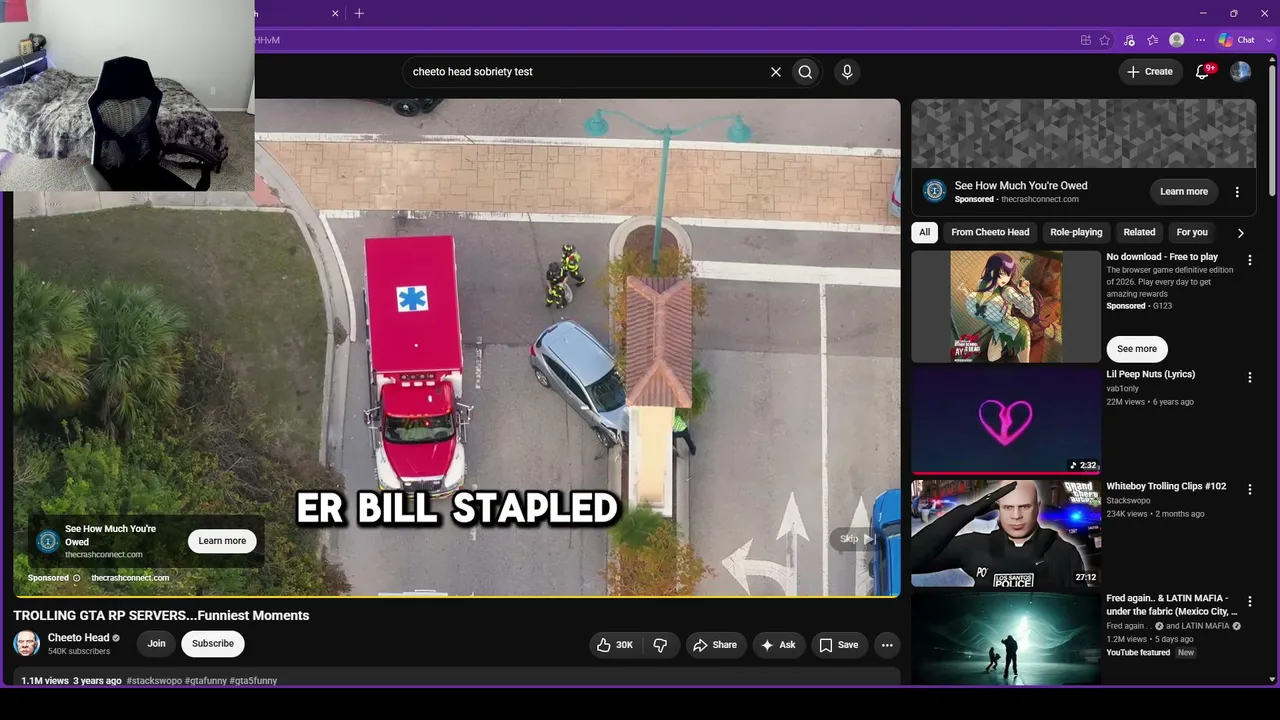1280x720 pixels.
Task: Click the Whiteboy Trolling Clips #102 title
Action: click(x=1166, y=486)
